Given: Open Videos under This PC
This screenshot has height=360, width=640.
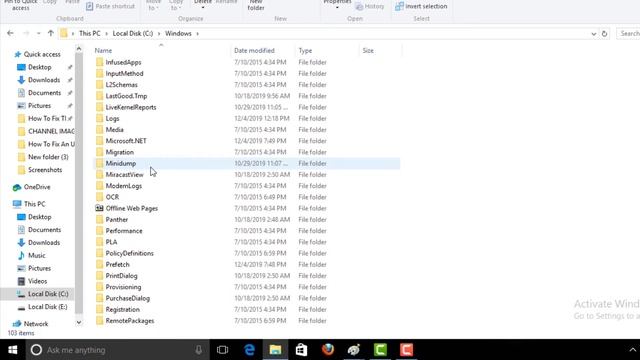Looking at the screenshot, I should (x=38, y=281).
